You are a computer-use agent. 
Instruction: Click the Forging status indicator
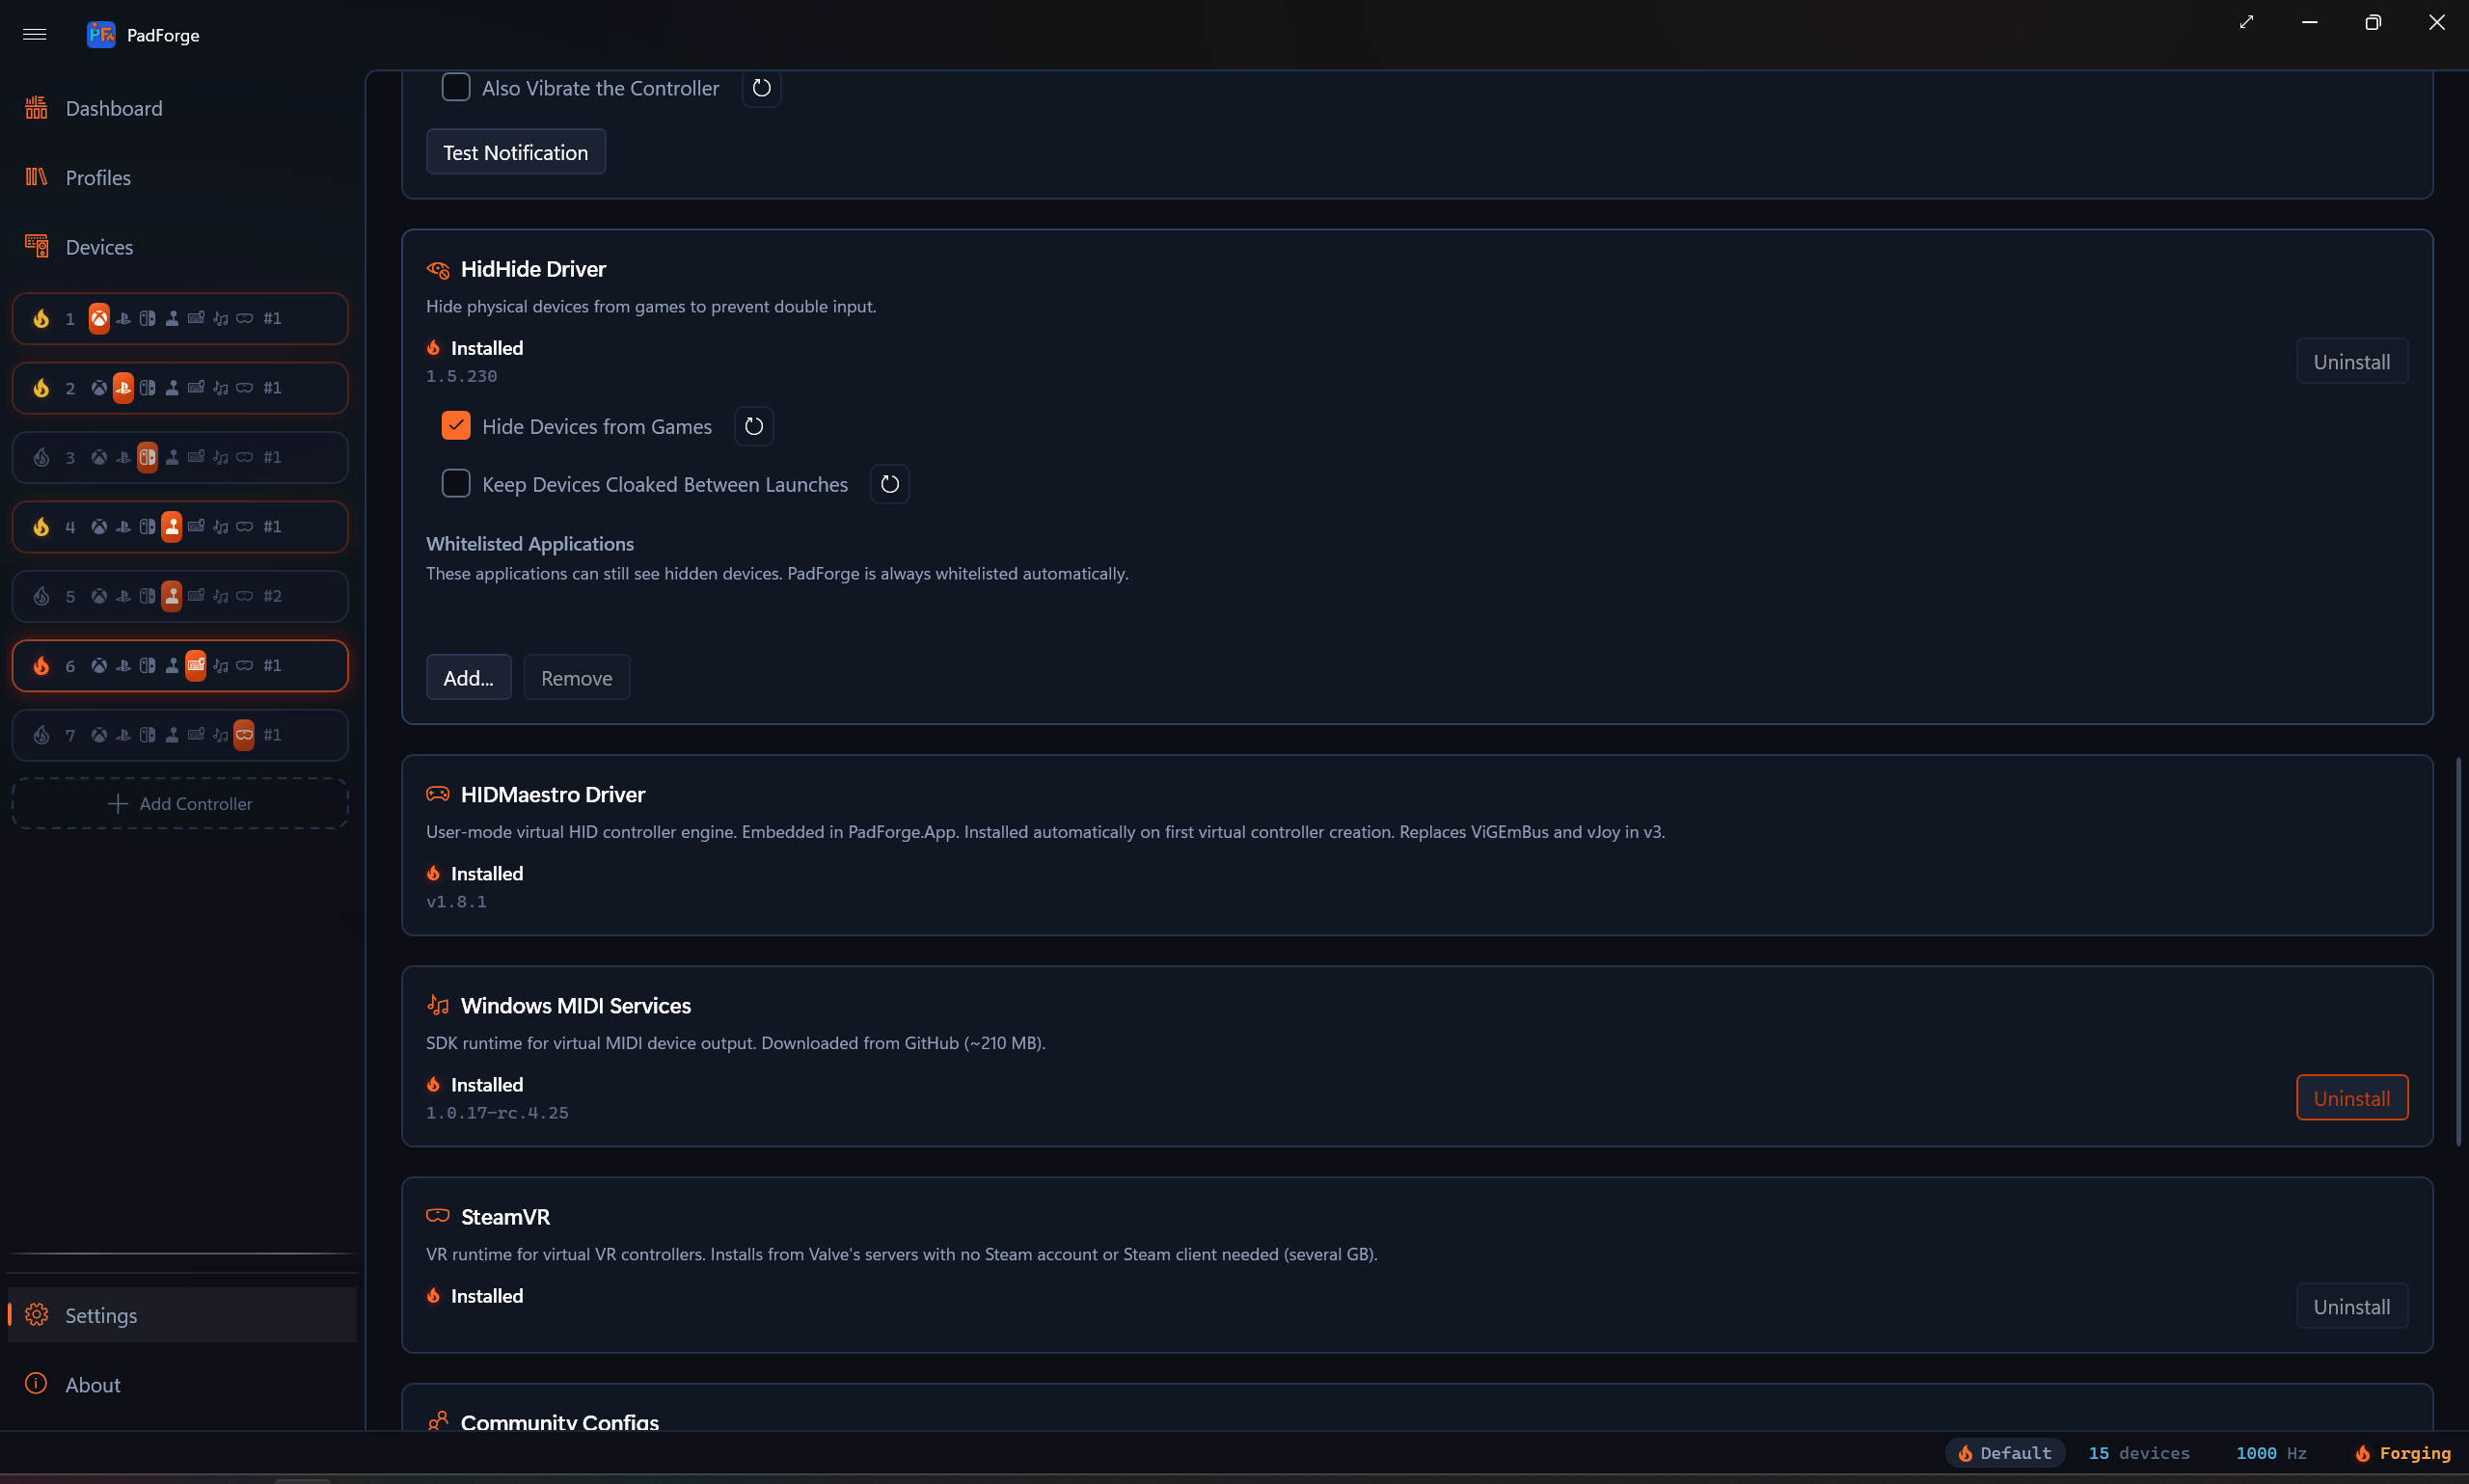[x=2402, y=1453]
